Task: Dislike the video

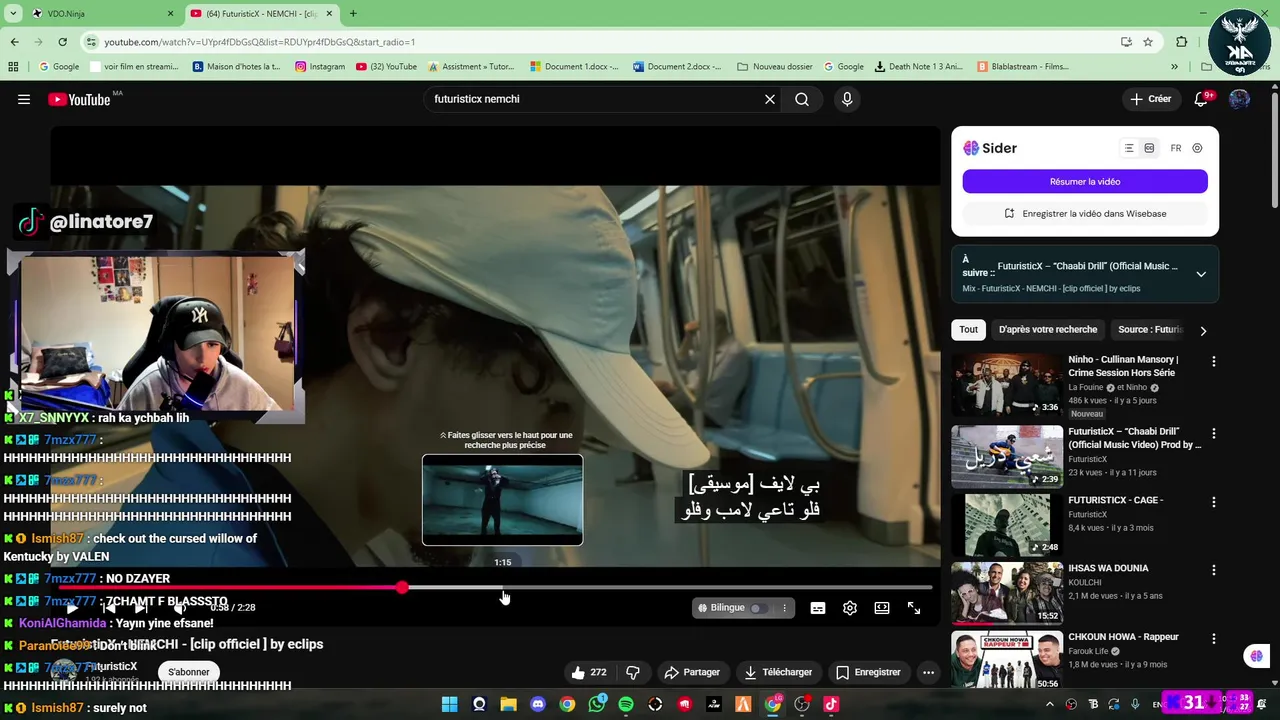Action: [632, 672]
